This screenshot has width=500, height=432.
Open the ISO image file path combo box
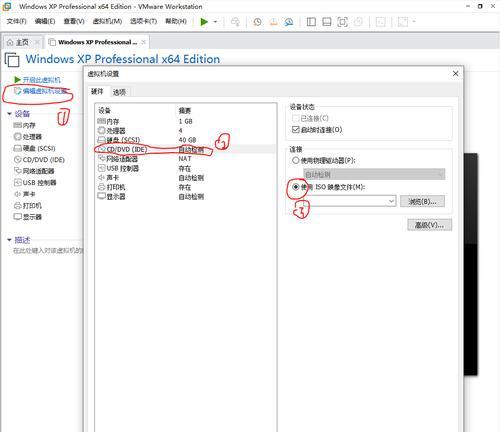click(x=349, y=201)
